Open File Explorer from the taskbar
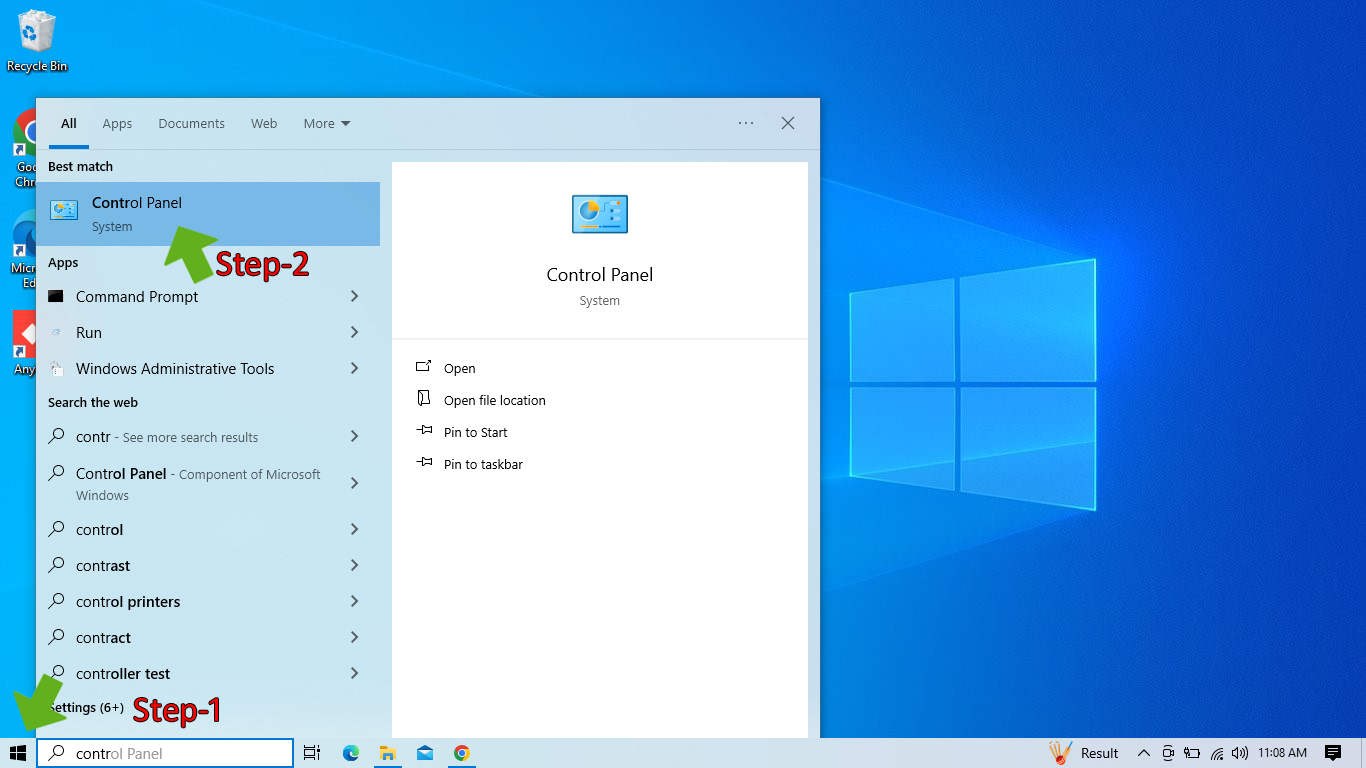This screenshot has width=1366, height=768. (388, 753)
